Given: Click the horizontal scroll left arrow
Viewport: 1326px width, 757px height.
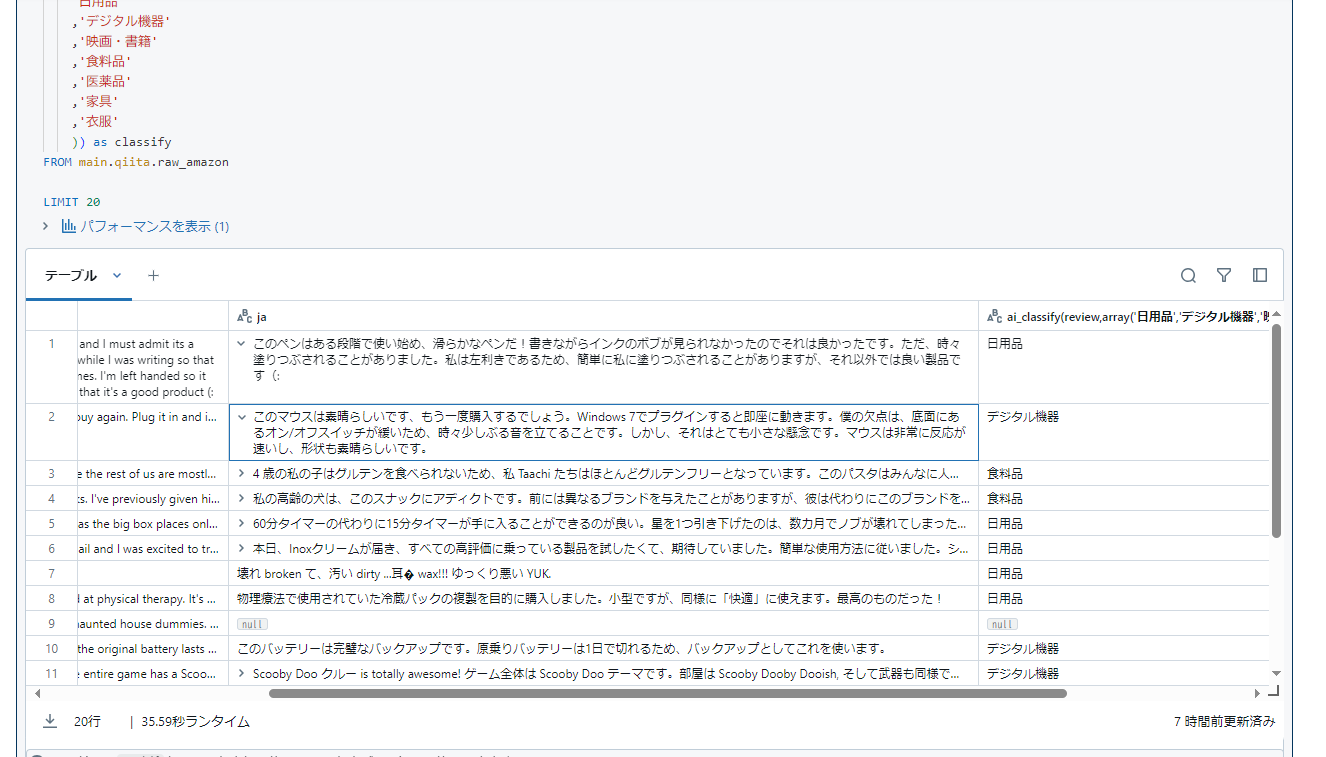Looking at the screenshot, I should [x=37, y=693].
